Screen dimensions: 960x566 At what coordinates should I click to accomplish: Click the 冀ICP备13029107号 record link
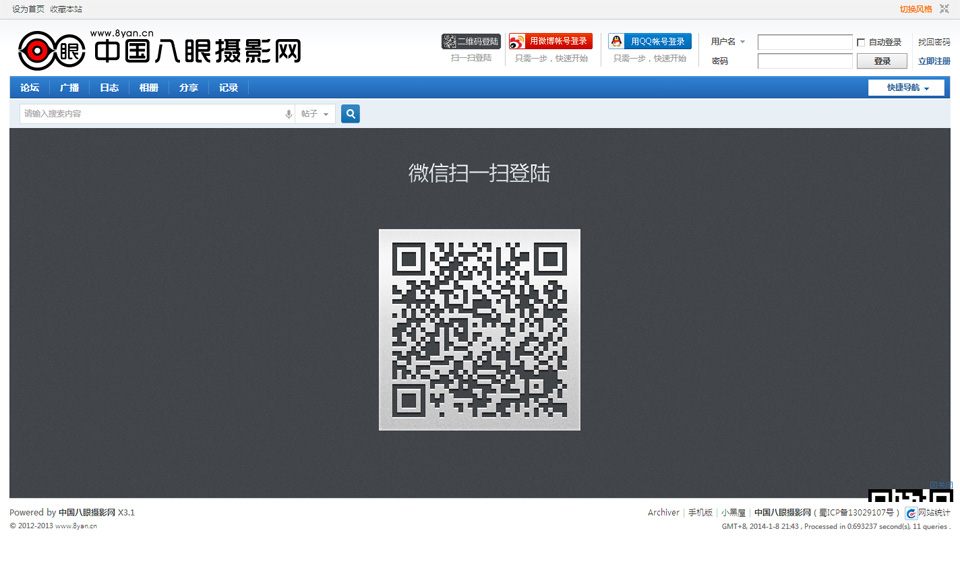point(856,513)
